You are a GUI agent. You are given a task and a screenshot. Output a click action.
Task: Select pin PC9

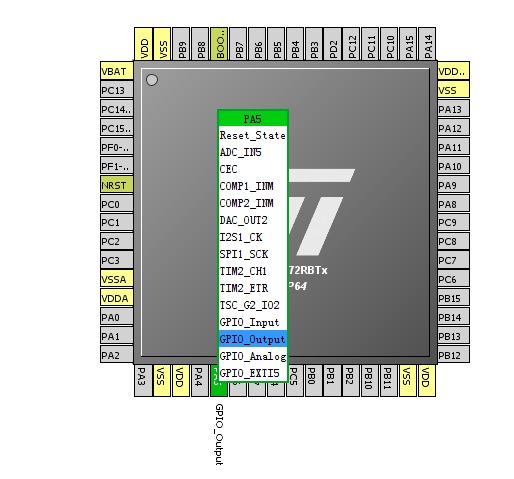coord(453,222)
